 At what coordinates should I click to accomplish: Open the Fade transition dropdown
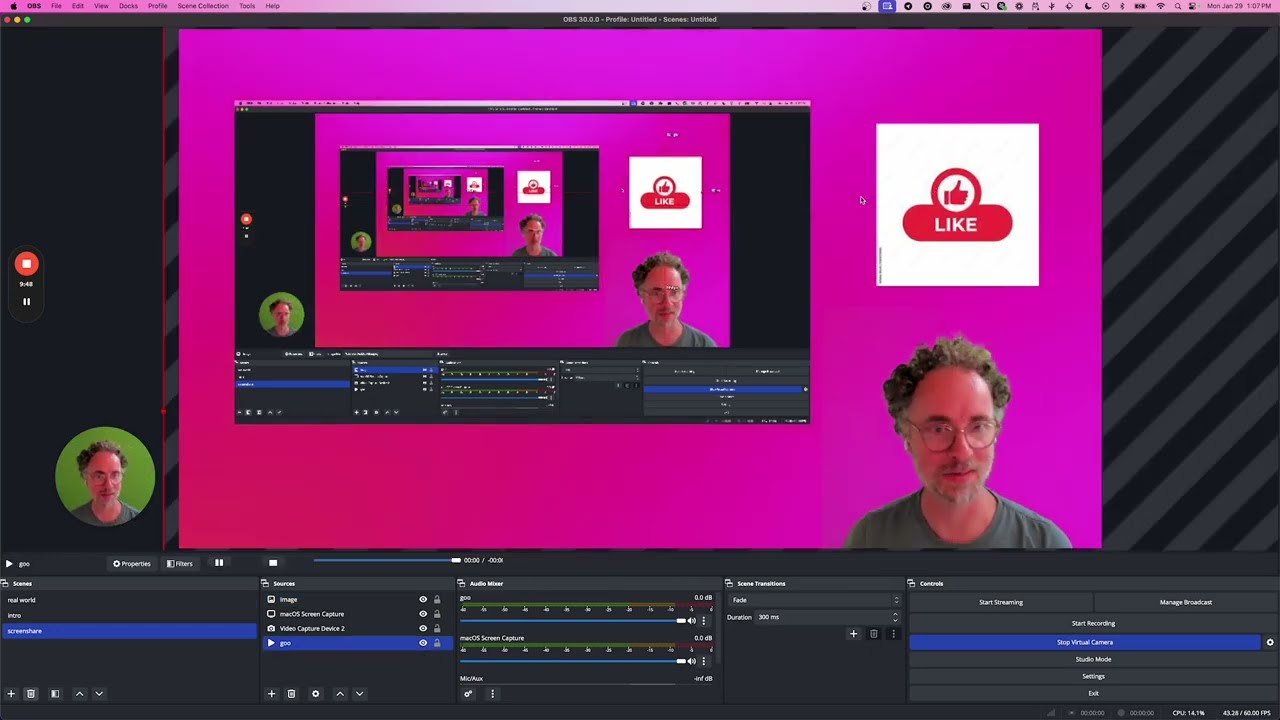pos(815,600)
